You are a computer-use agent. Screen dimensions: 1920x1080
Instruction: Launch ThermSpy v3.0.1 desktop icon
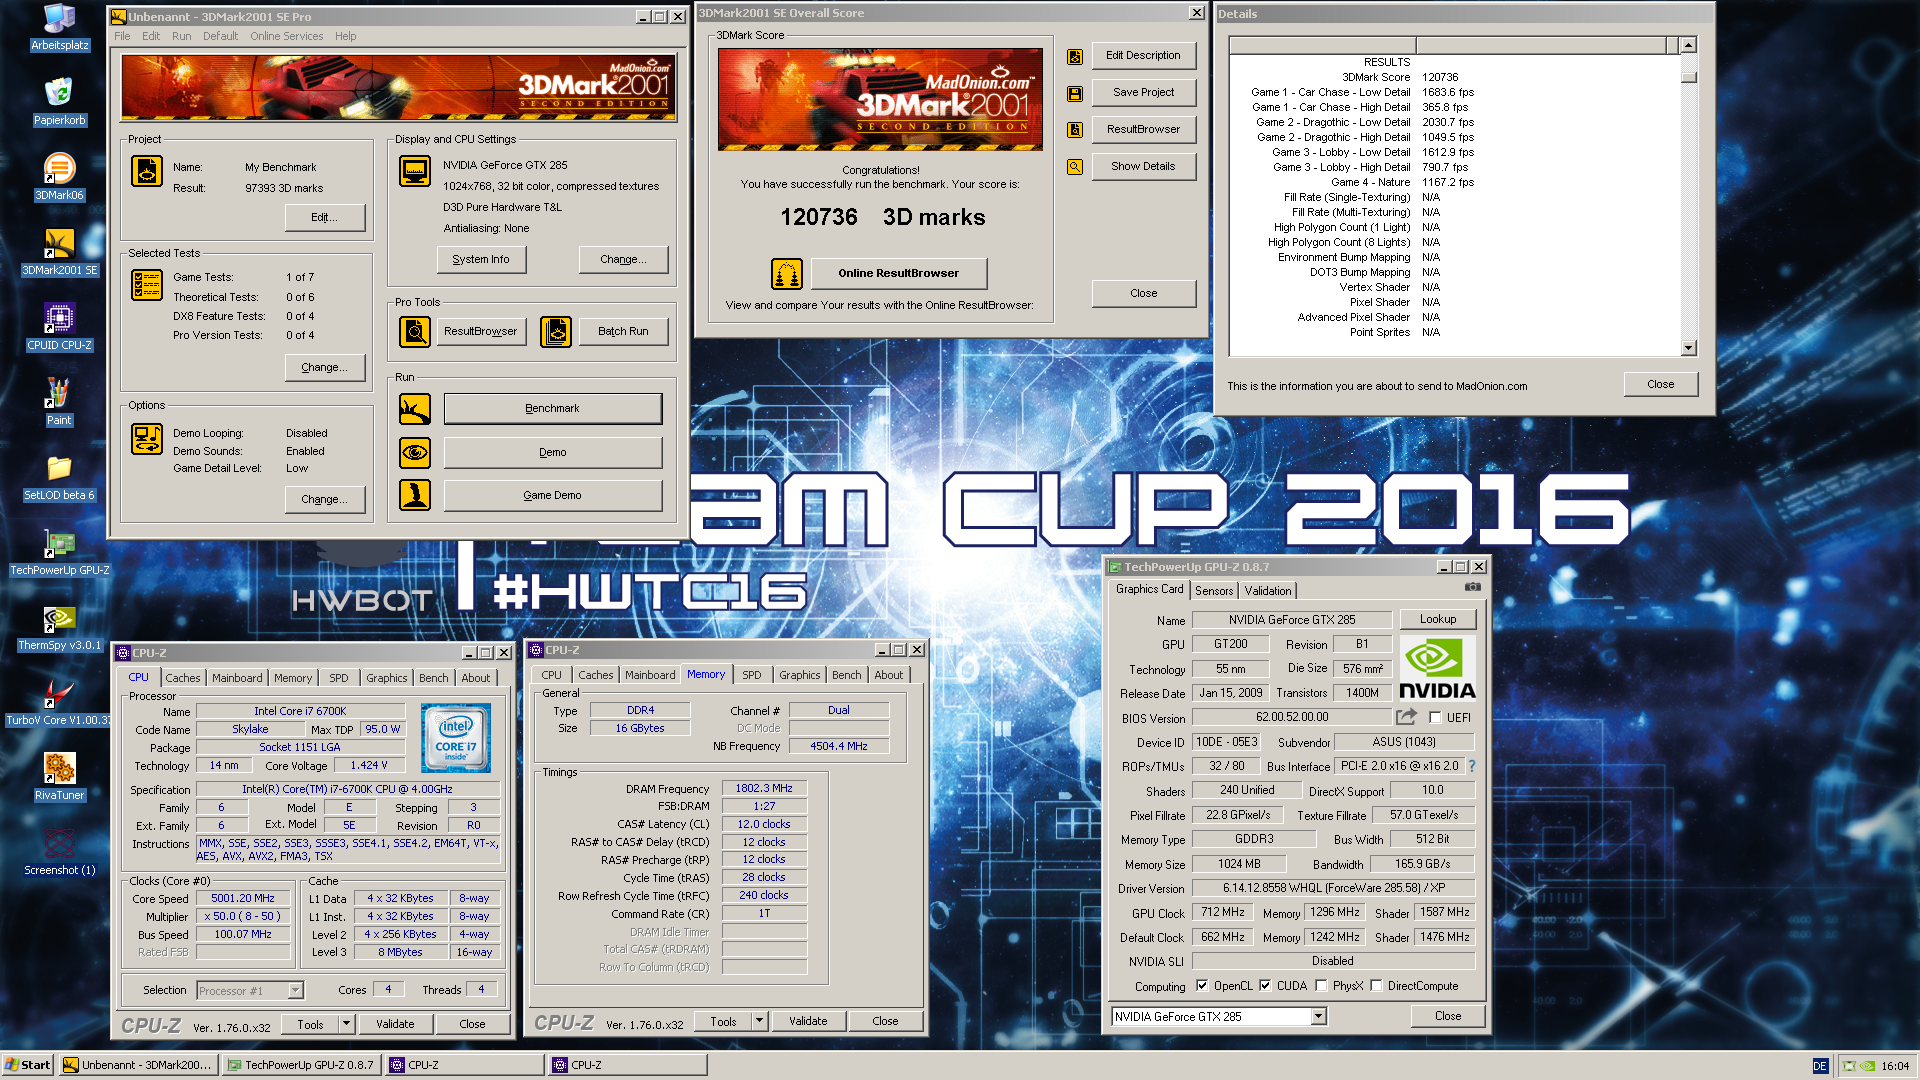59,626
